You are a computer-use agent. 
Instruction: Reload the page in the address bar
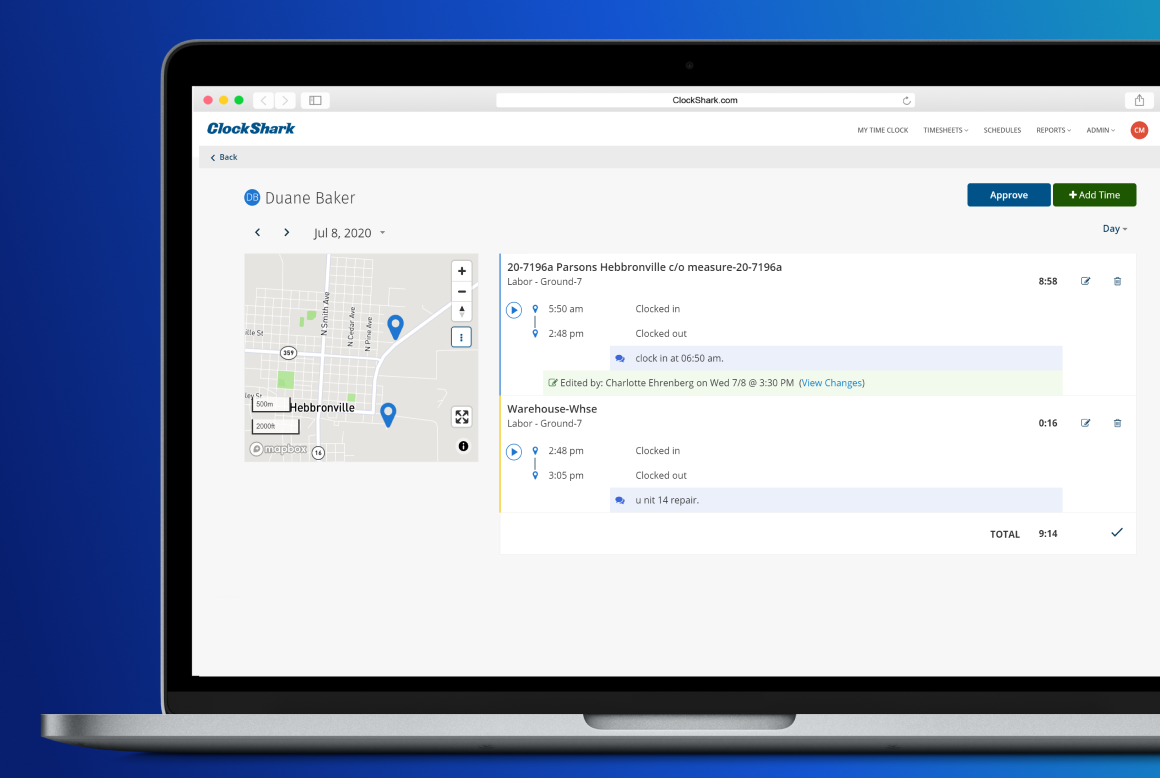906,101
